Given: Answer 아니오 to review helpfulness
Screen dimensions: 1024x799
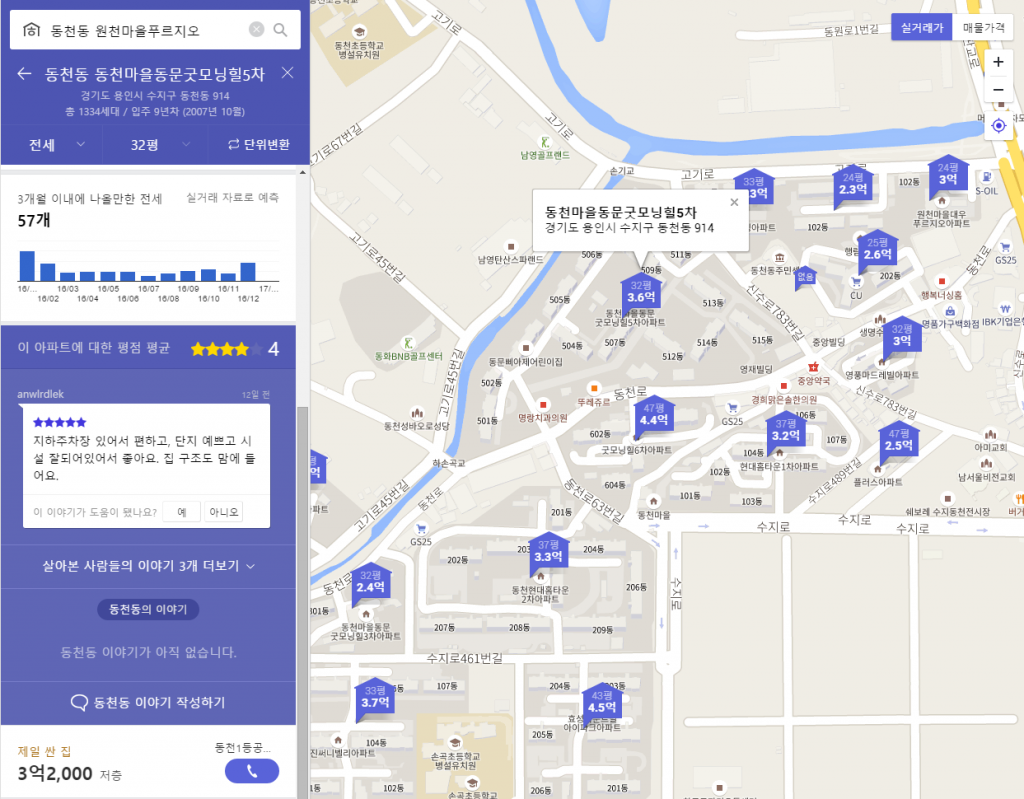Looking at the screenshot, I should click(223, 512).
